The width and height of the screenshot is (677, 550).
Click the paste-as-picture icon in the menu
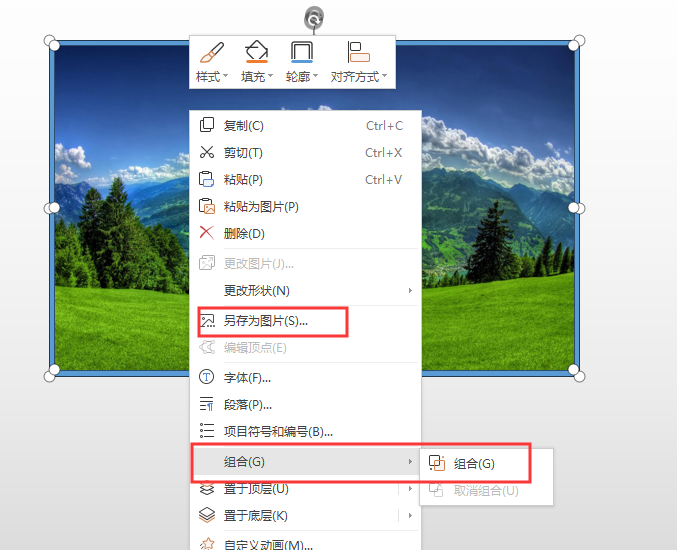(x=207, y=206)
